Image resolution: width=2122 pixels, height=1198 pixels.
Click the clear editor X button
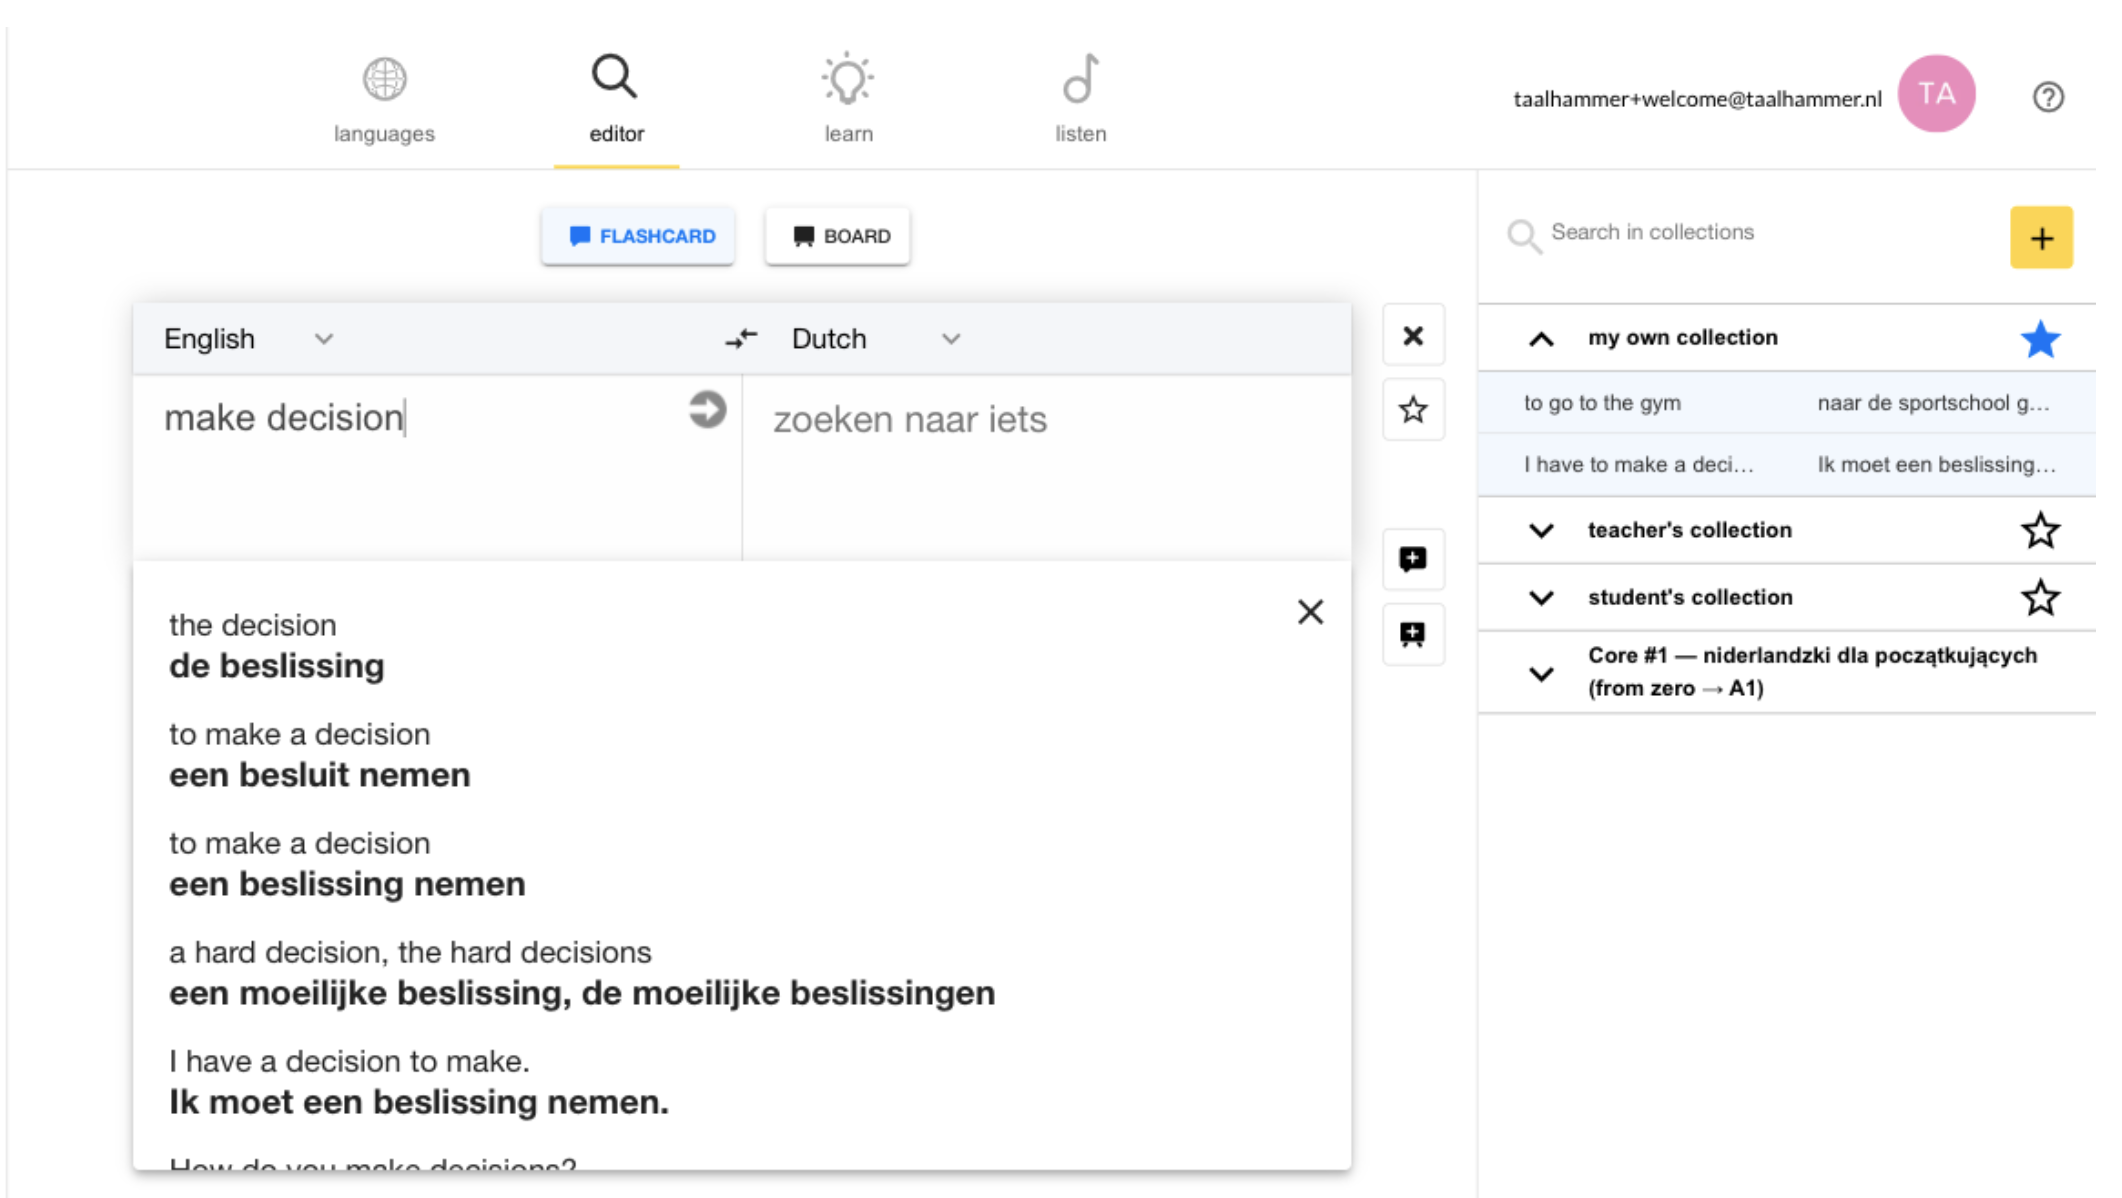[x=1412, y=336]
